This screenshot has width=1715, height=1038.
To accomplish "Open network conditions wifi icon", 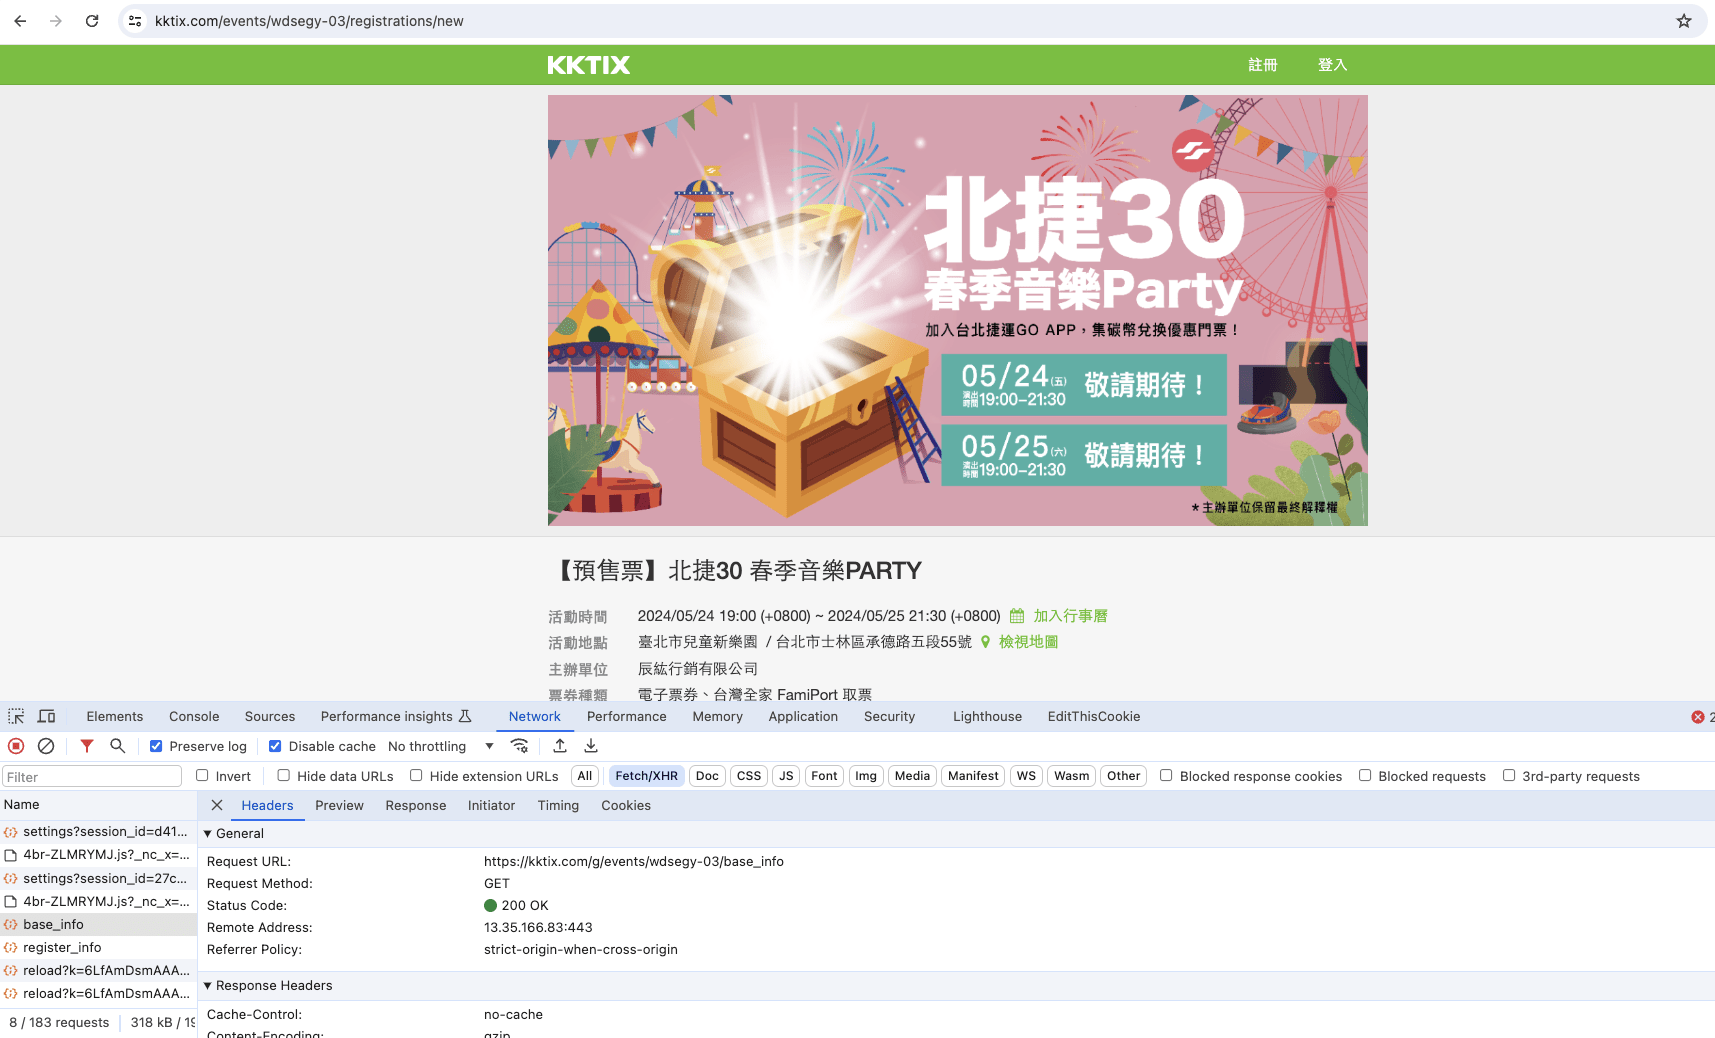I will coord(519,746).
